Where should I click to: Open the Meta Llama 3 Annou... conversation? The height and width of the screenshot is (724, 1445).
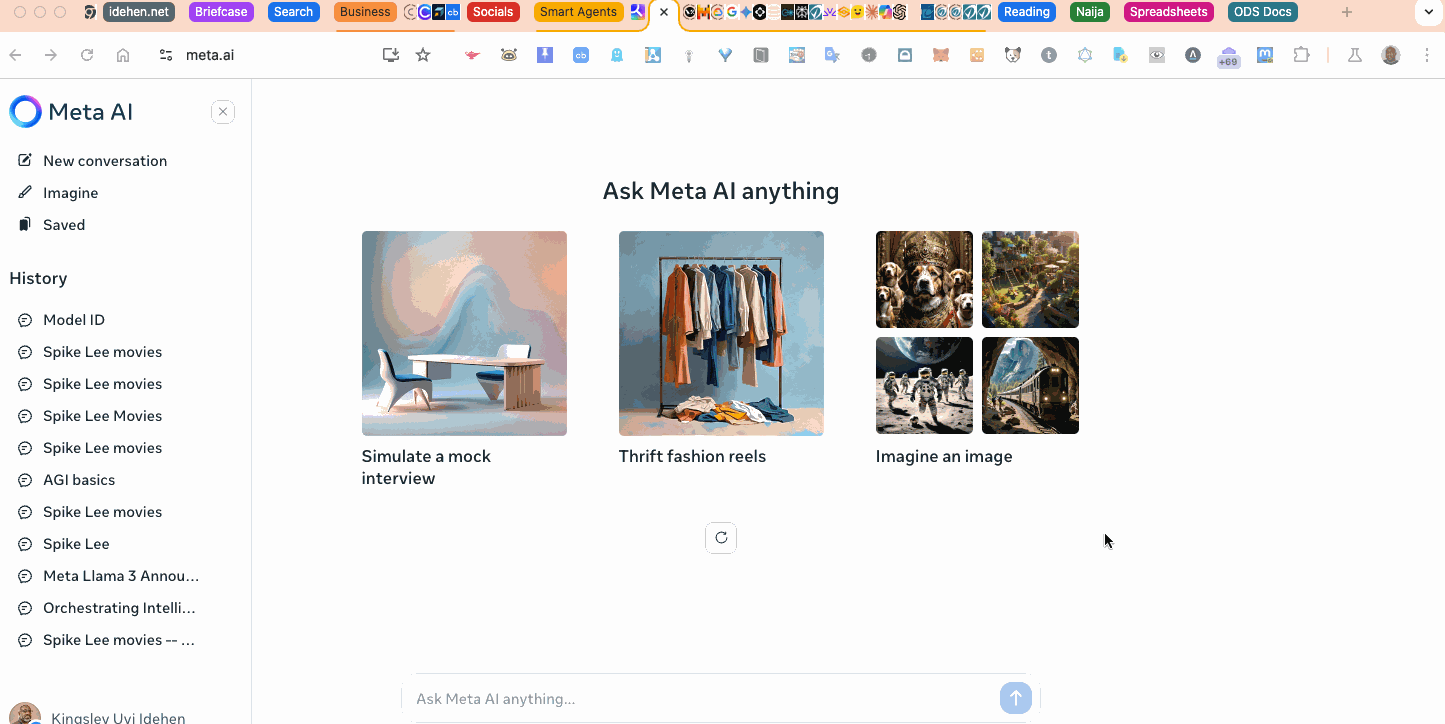tap(121, 576)
